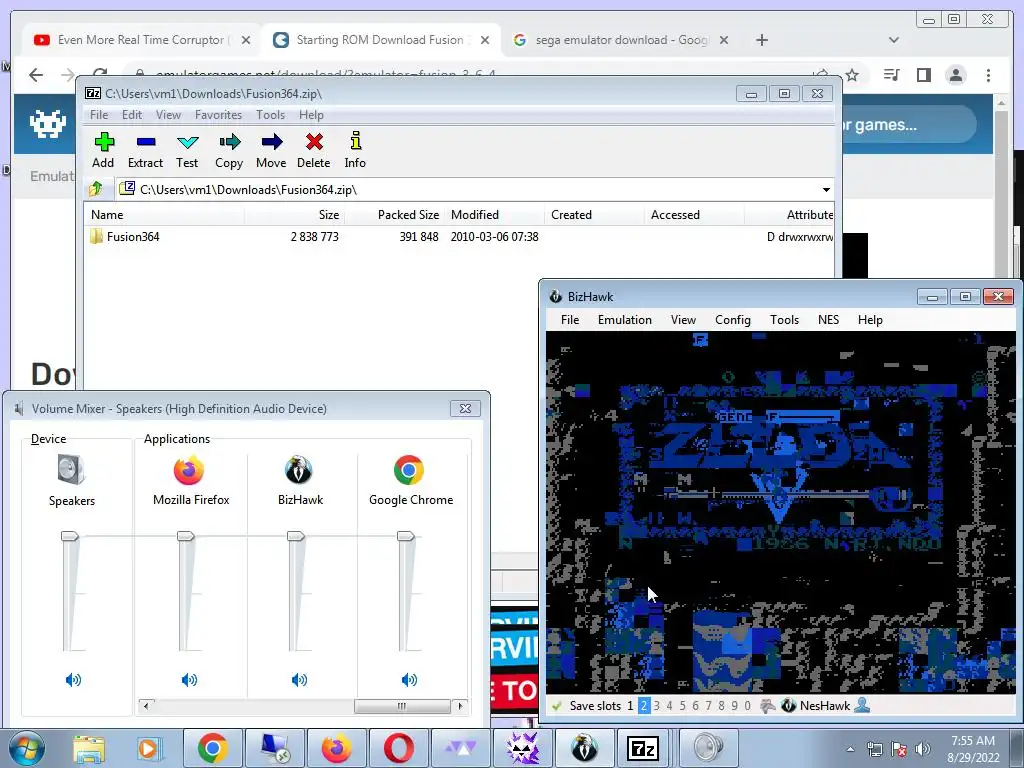Click Volume Mixer scrollbar left arrow

coord(146,706)
